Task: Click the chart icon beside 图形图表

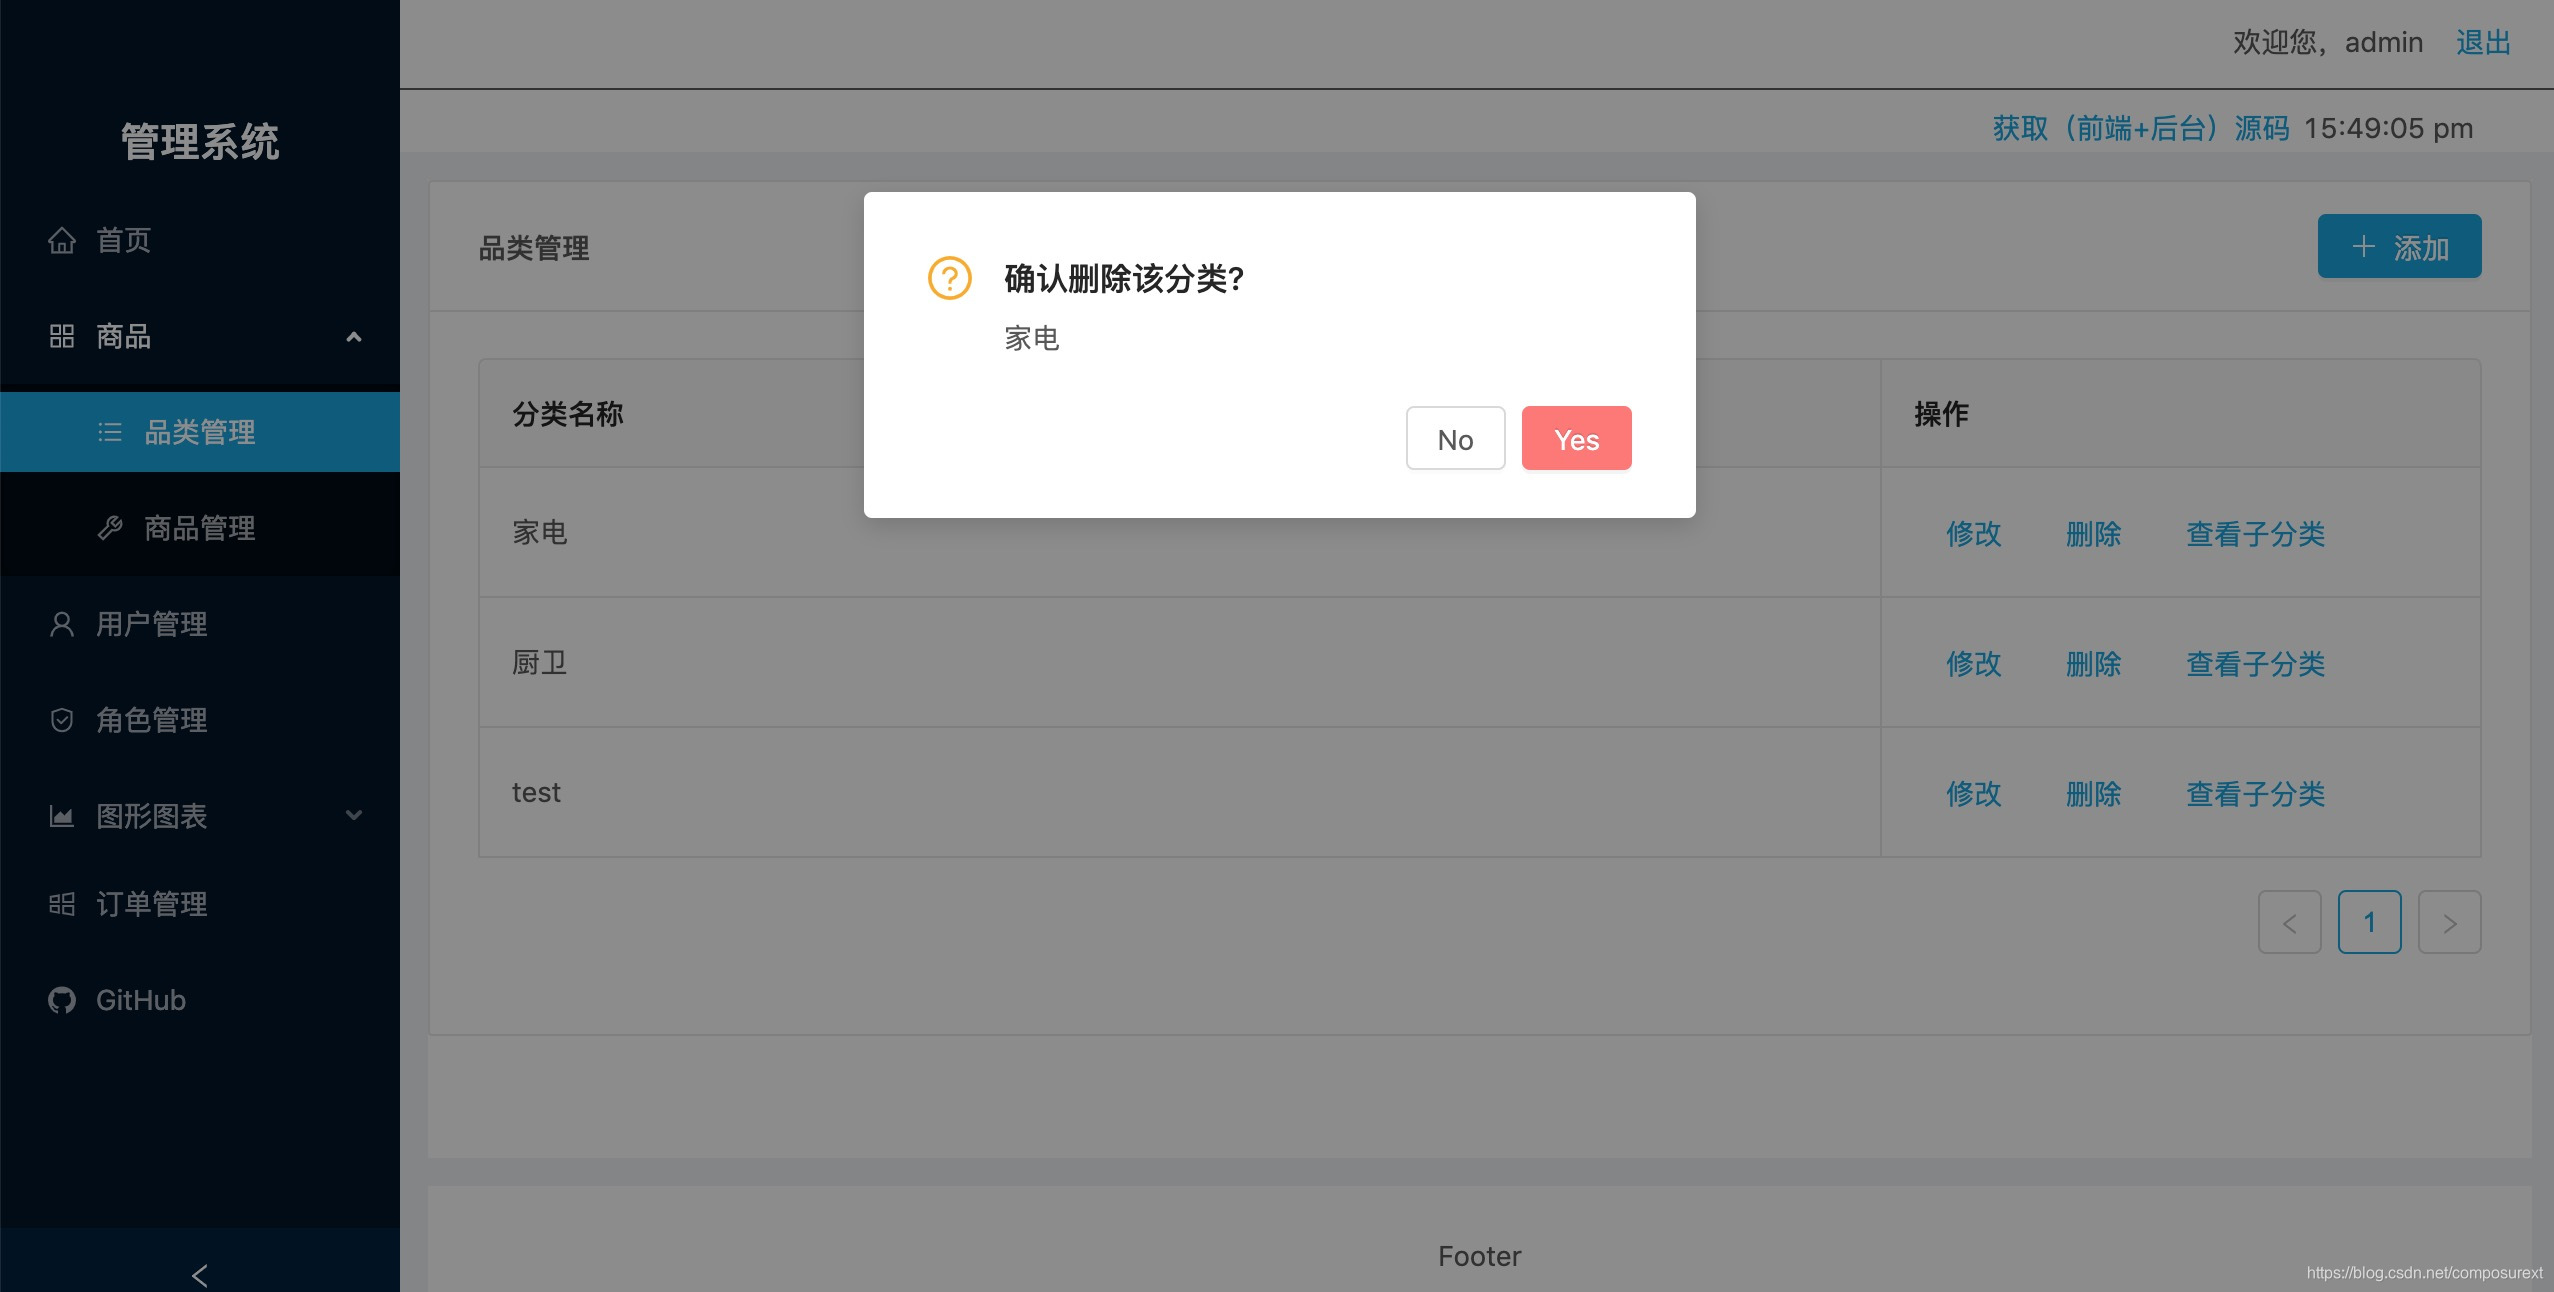Action: pos(61,816)
